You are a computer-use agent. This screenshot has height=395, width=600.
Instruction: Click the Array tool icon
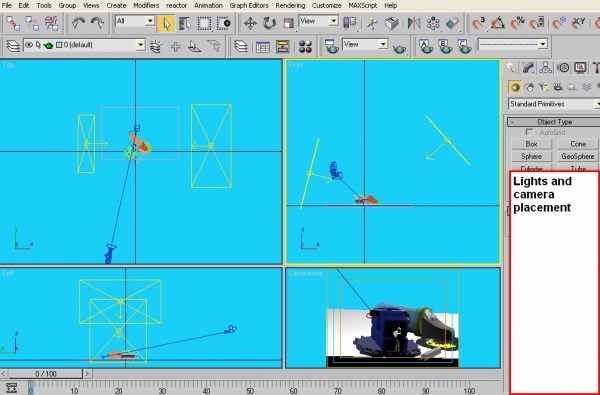pyautogui.click(x=433, y=23)
